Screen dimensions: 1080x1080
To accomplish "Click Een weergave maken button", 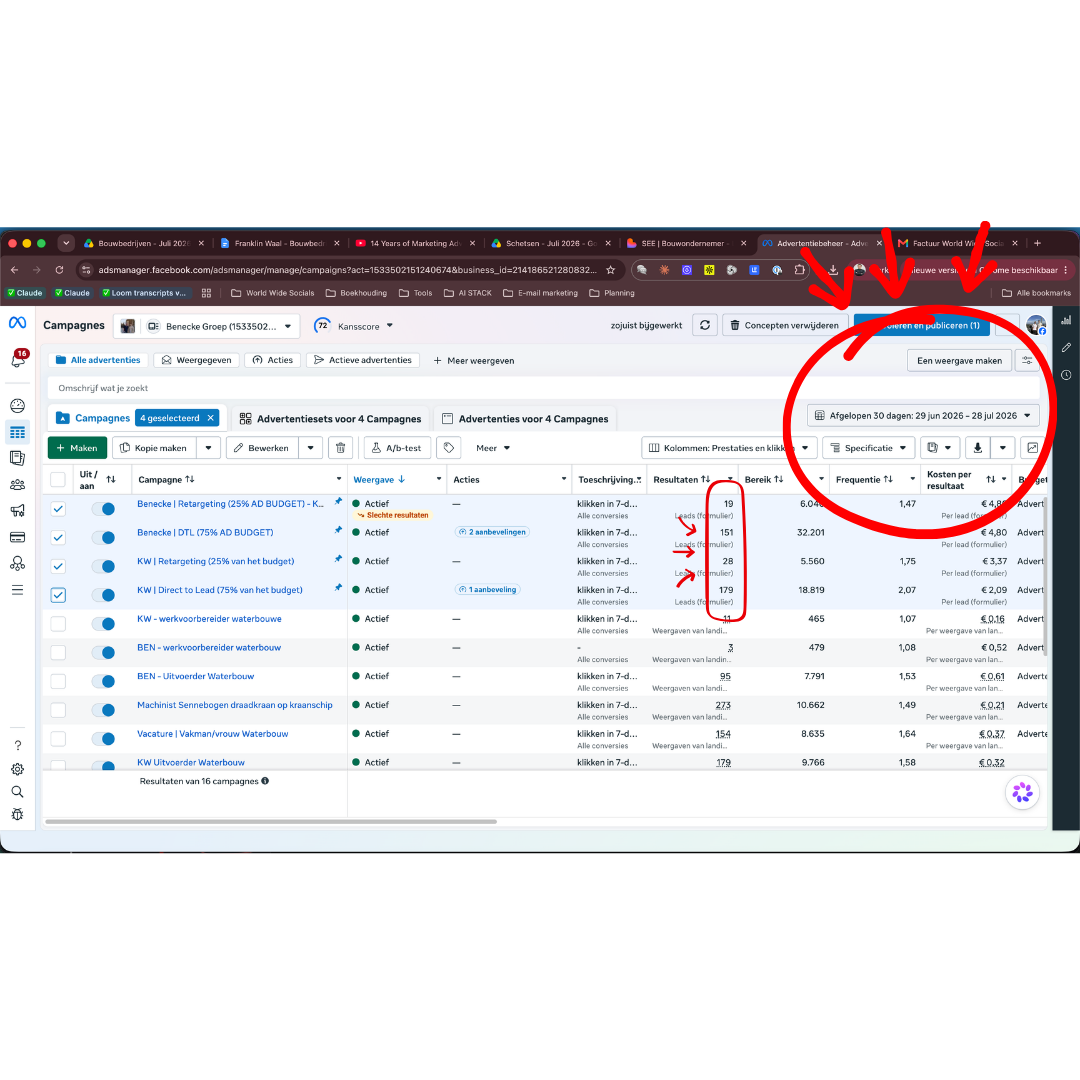I will point(959,360).
